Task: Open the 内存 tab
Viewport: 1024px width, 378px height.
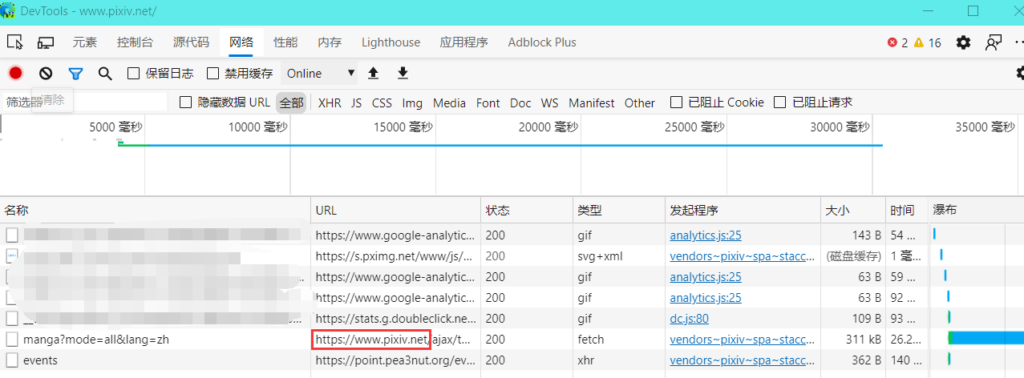Action: (330, 42)
